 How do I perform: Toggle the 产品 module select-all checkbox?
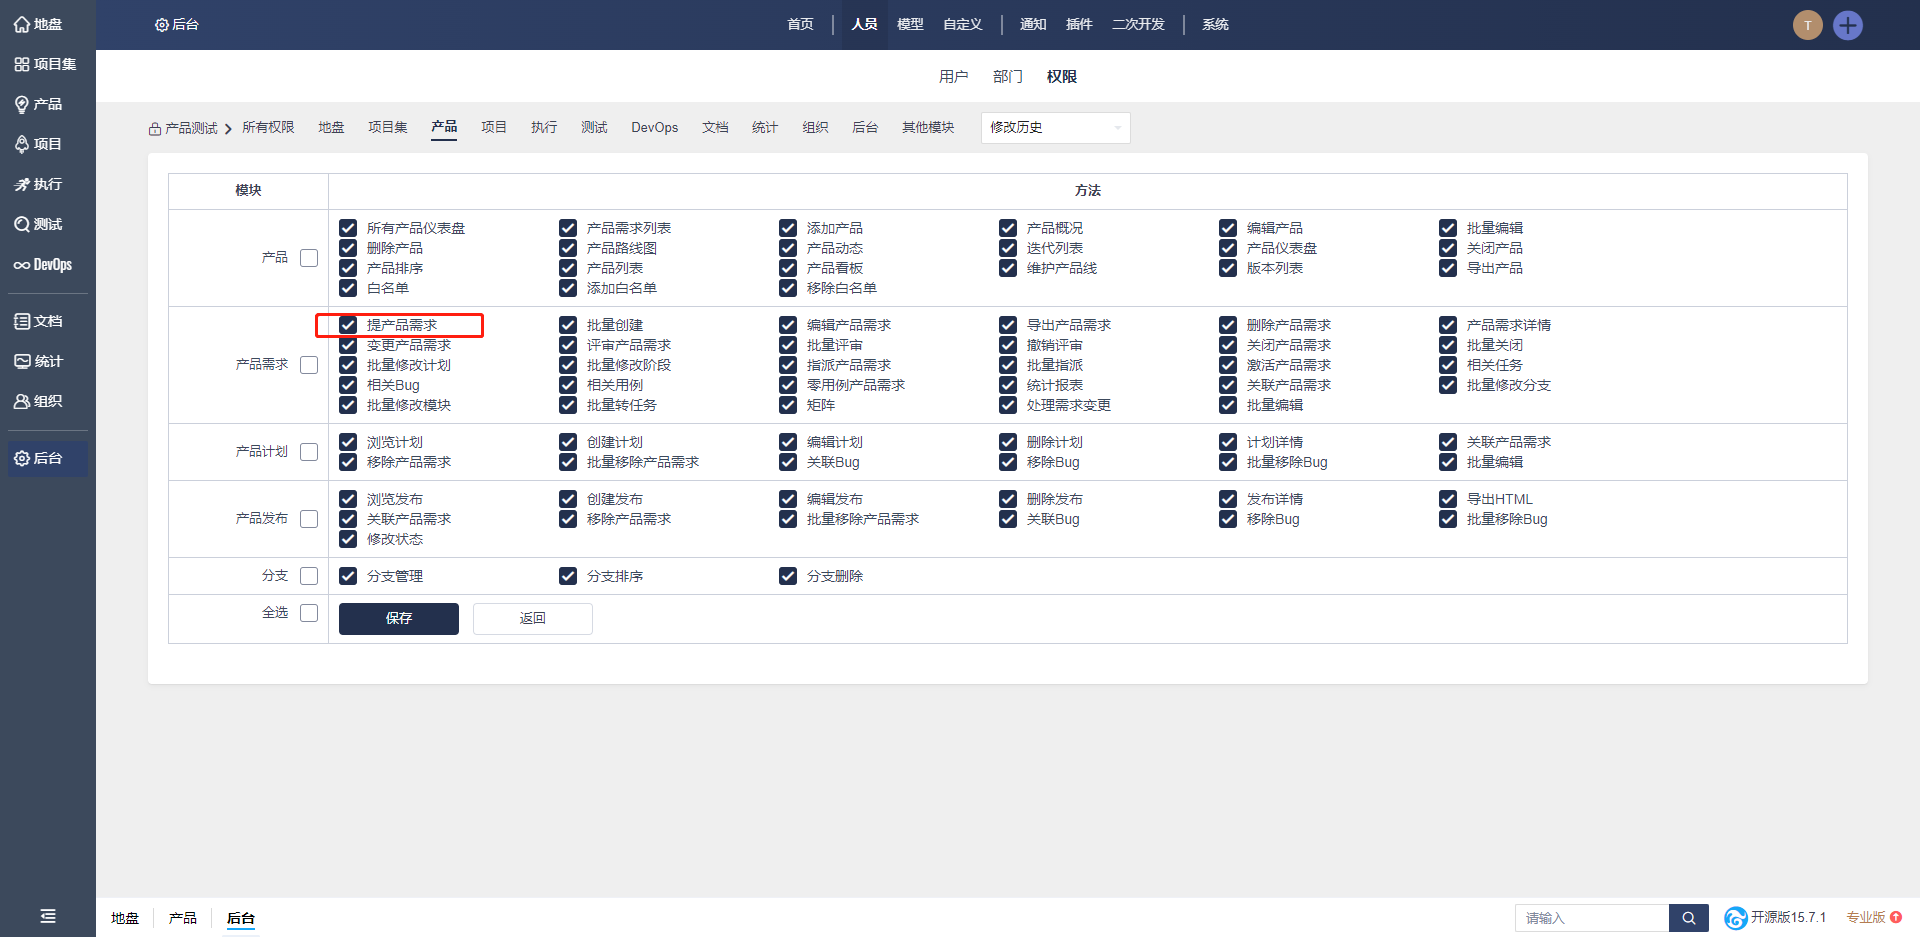tap(309, 258)
